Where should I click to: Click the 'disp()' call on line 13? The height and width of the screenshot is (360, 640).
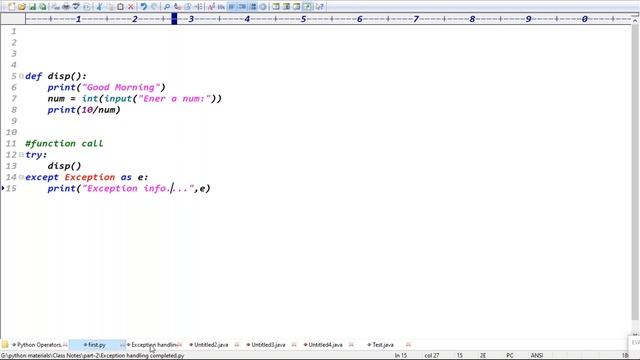64,166
